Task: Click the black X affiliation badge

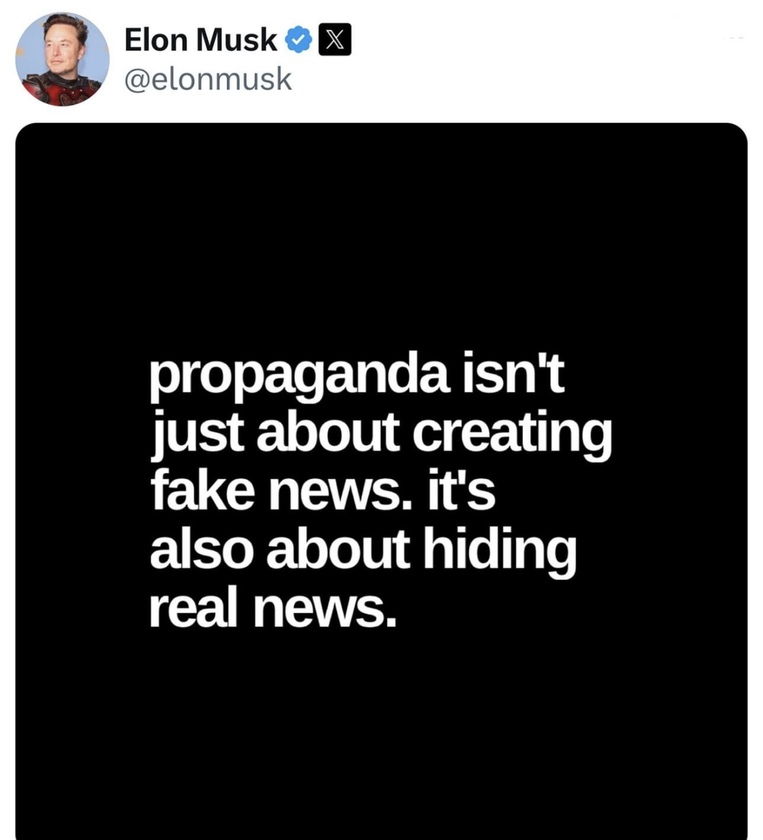Action: point(335,40)
